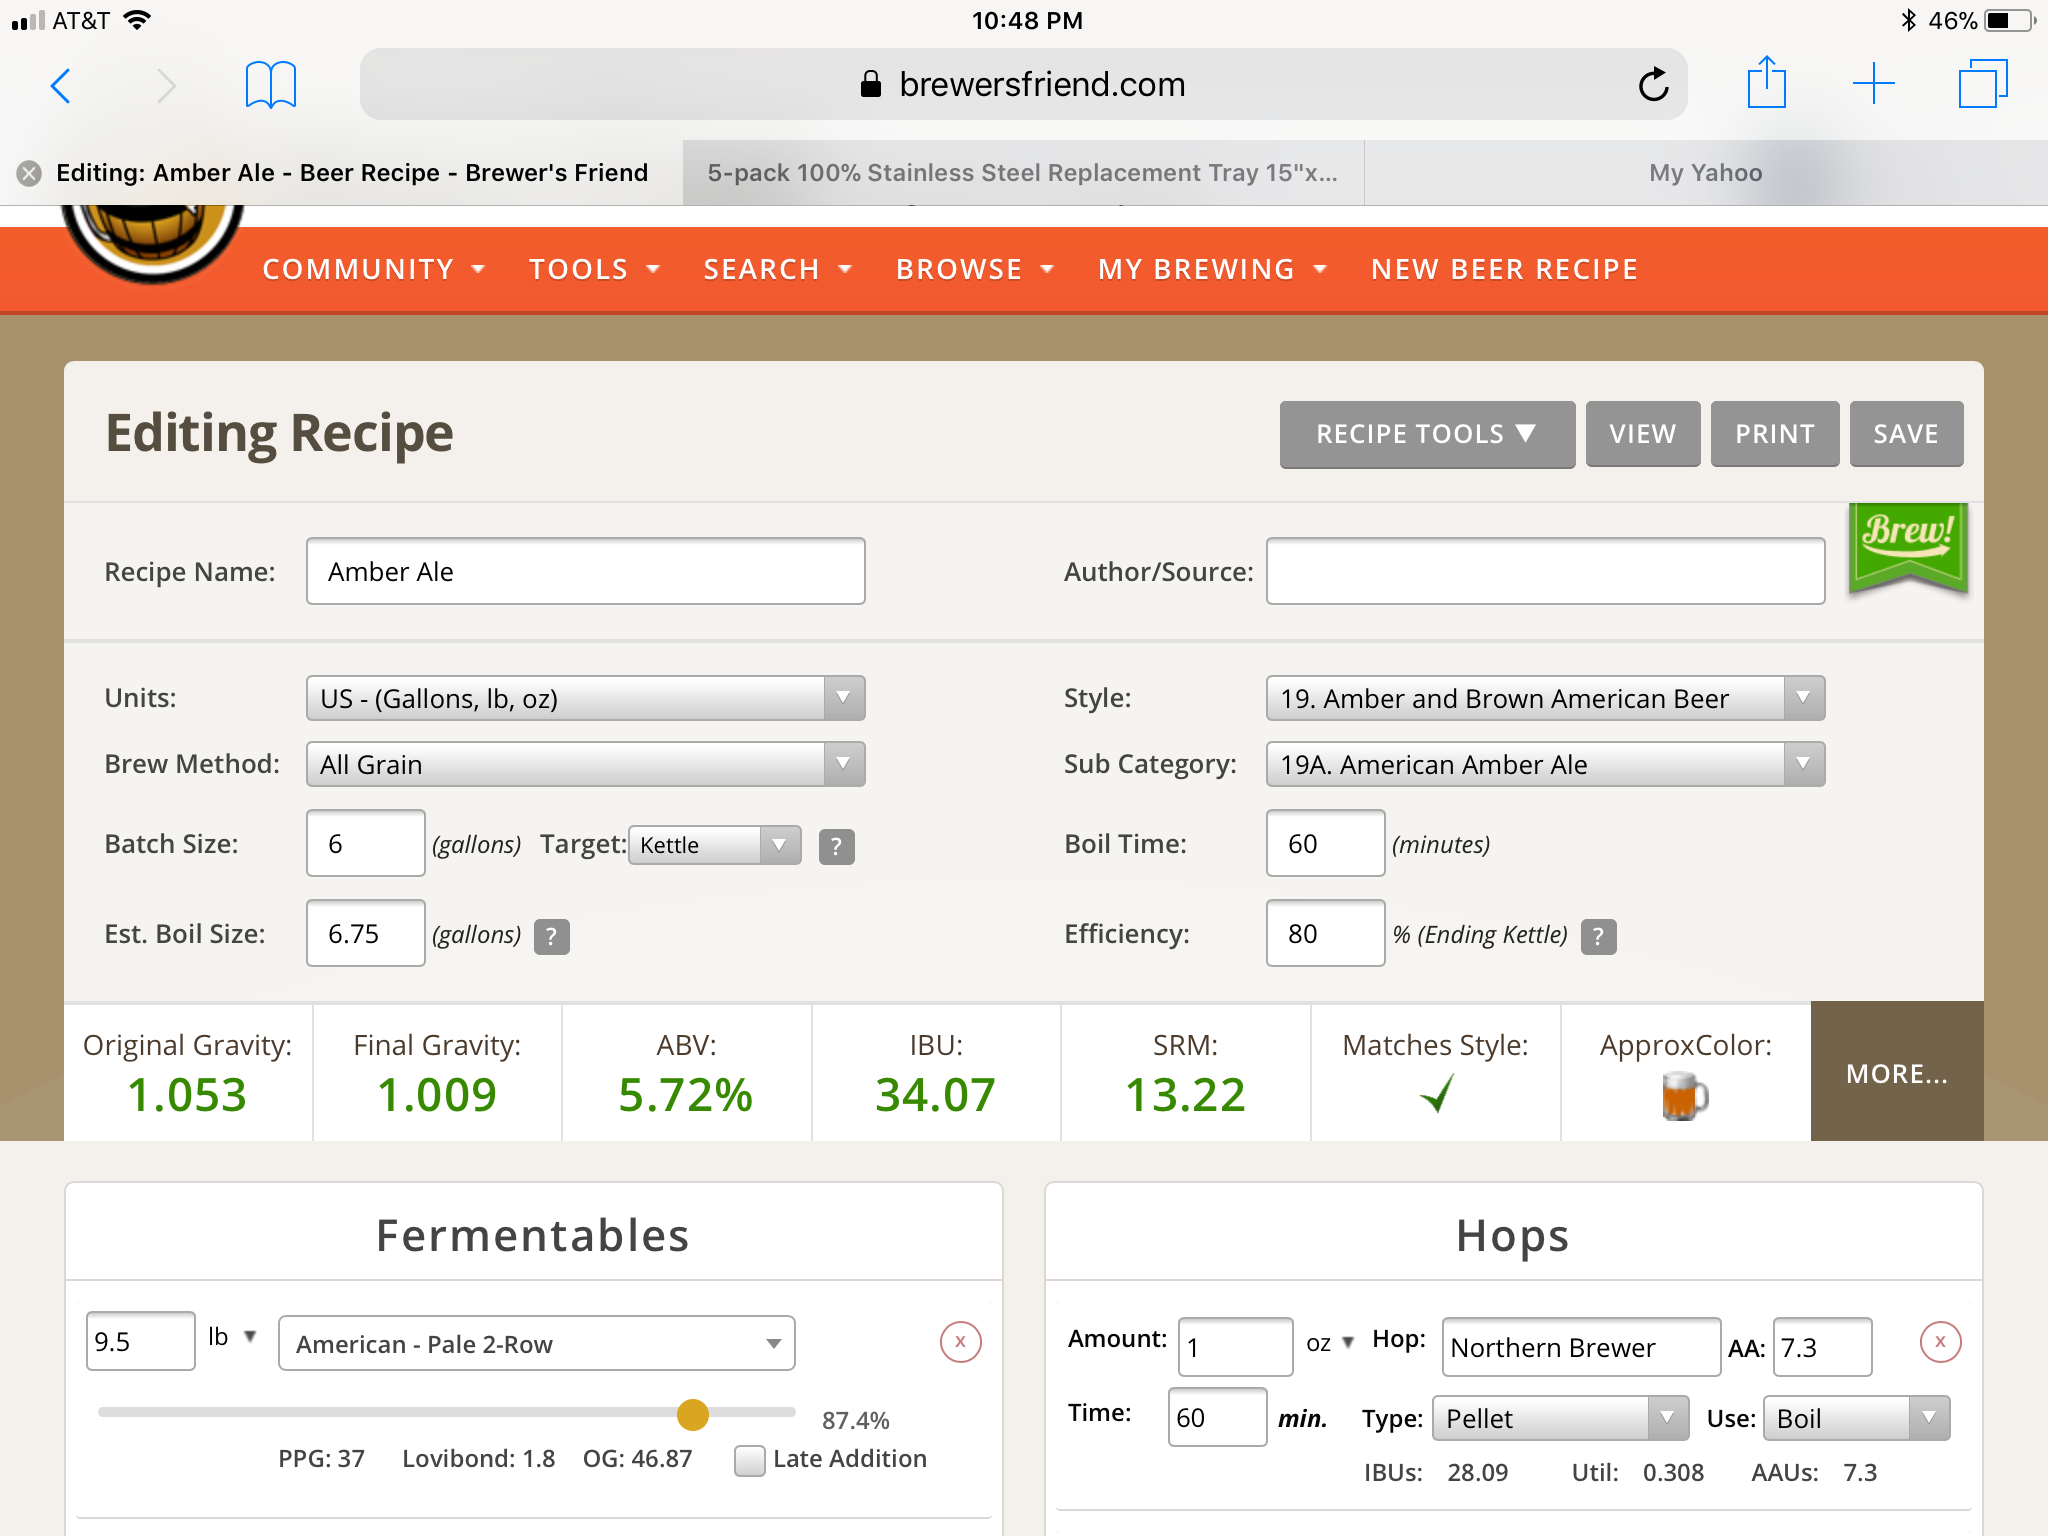Tap Safari forward arrow
The image size is (2048, 1536).
166,85
